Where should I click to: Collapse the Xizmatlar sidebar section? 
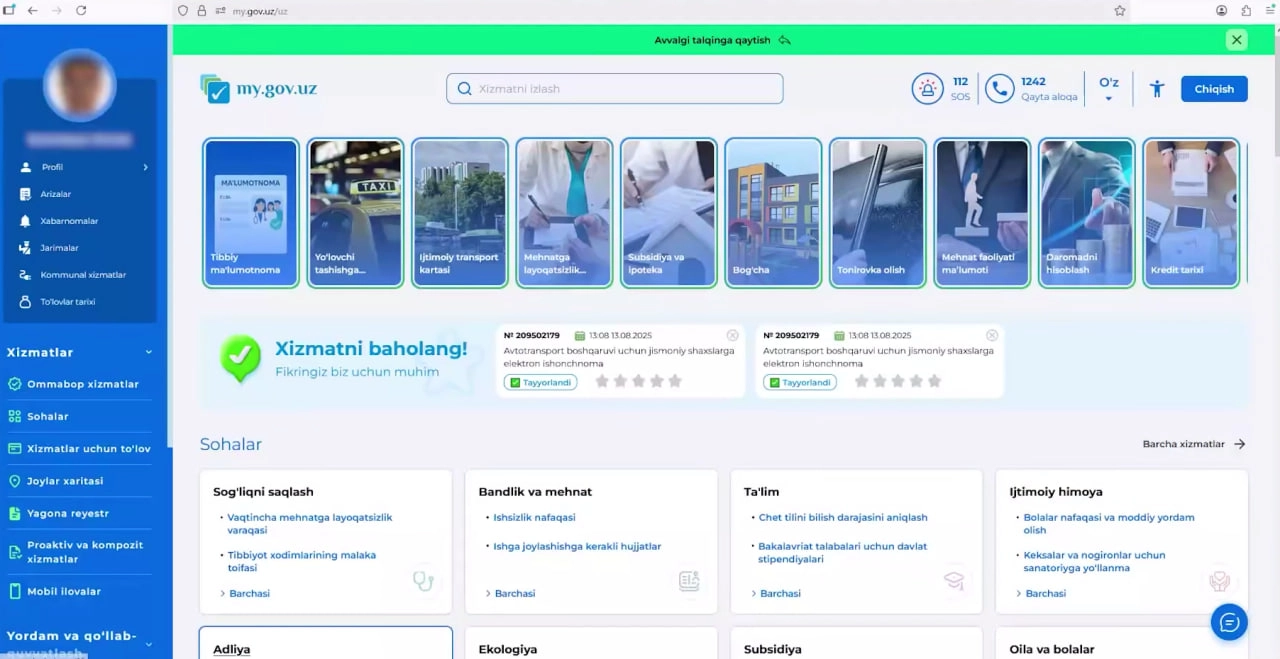point(149,352)
